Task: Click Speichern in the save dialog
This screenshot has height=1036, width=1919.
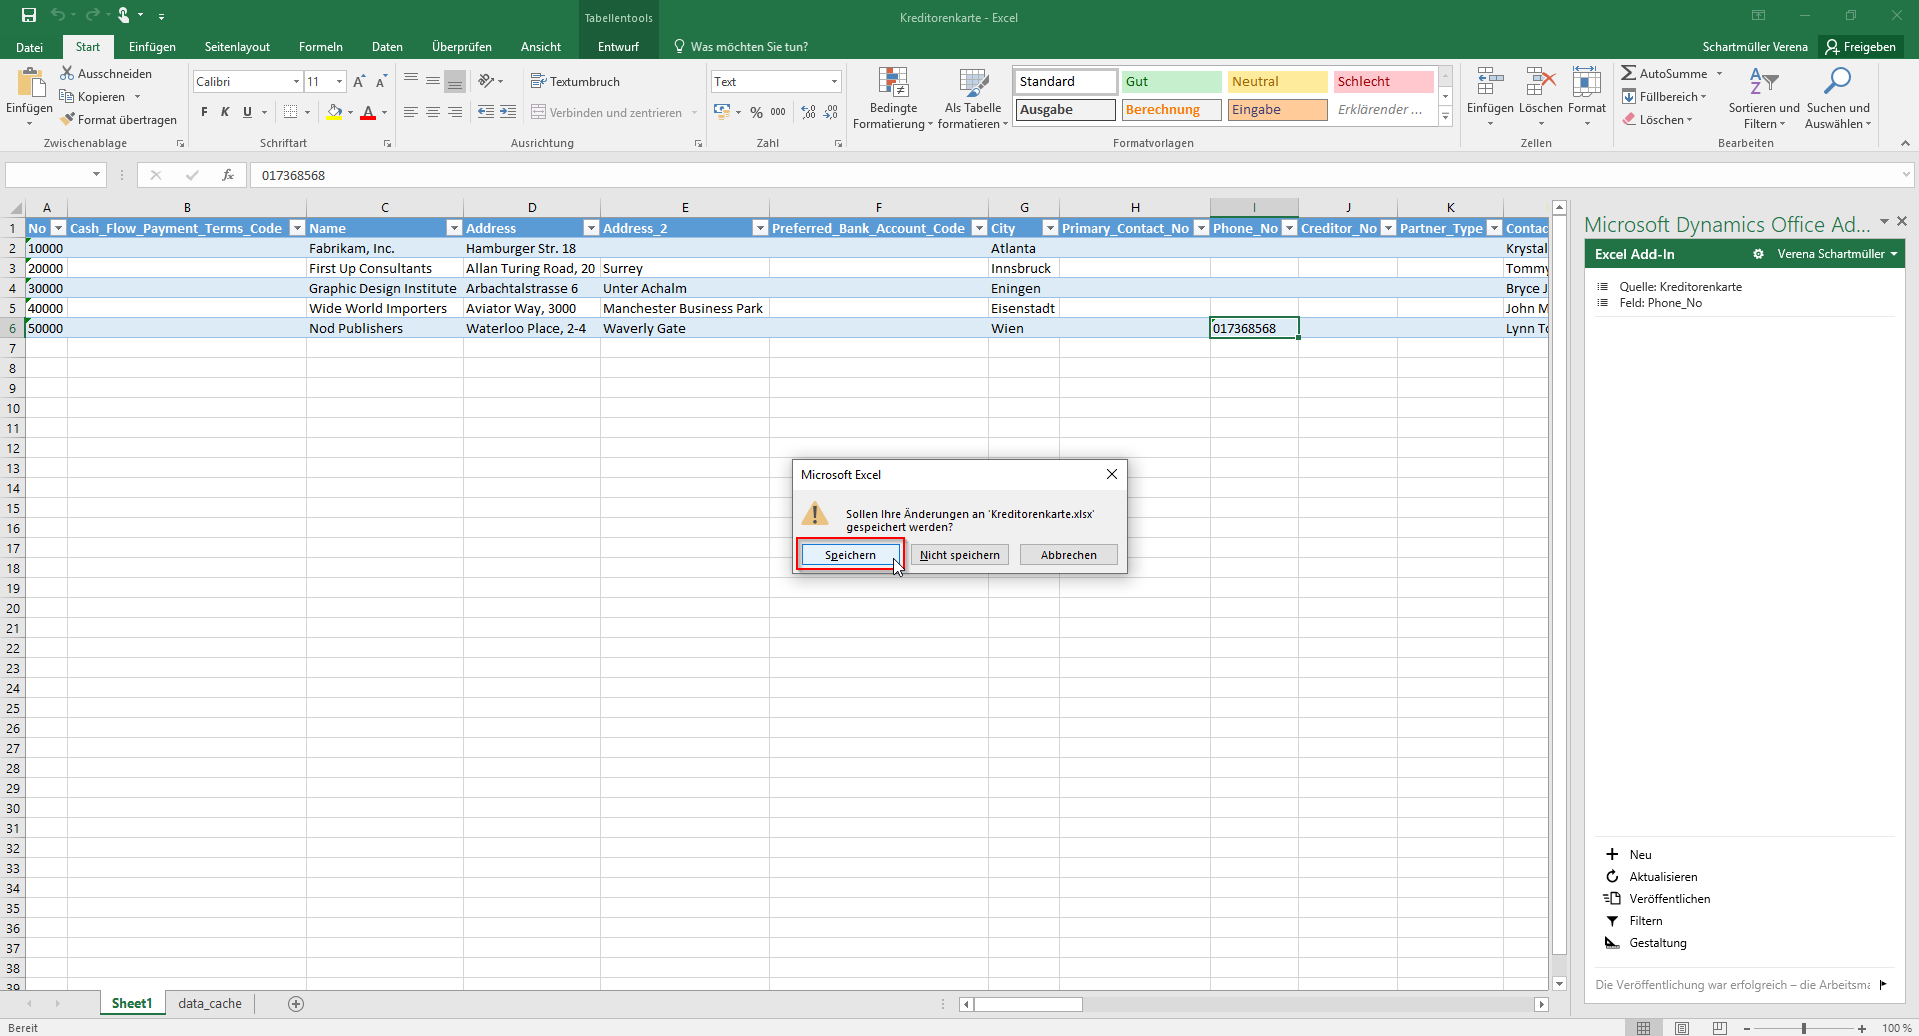Action: 850,555
